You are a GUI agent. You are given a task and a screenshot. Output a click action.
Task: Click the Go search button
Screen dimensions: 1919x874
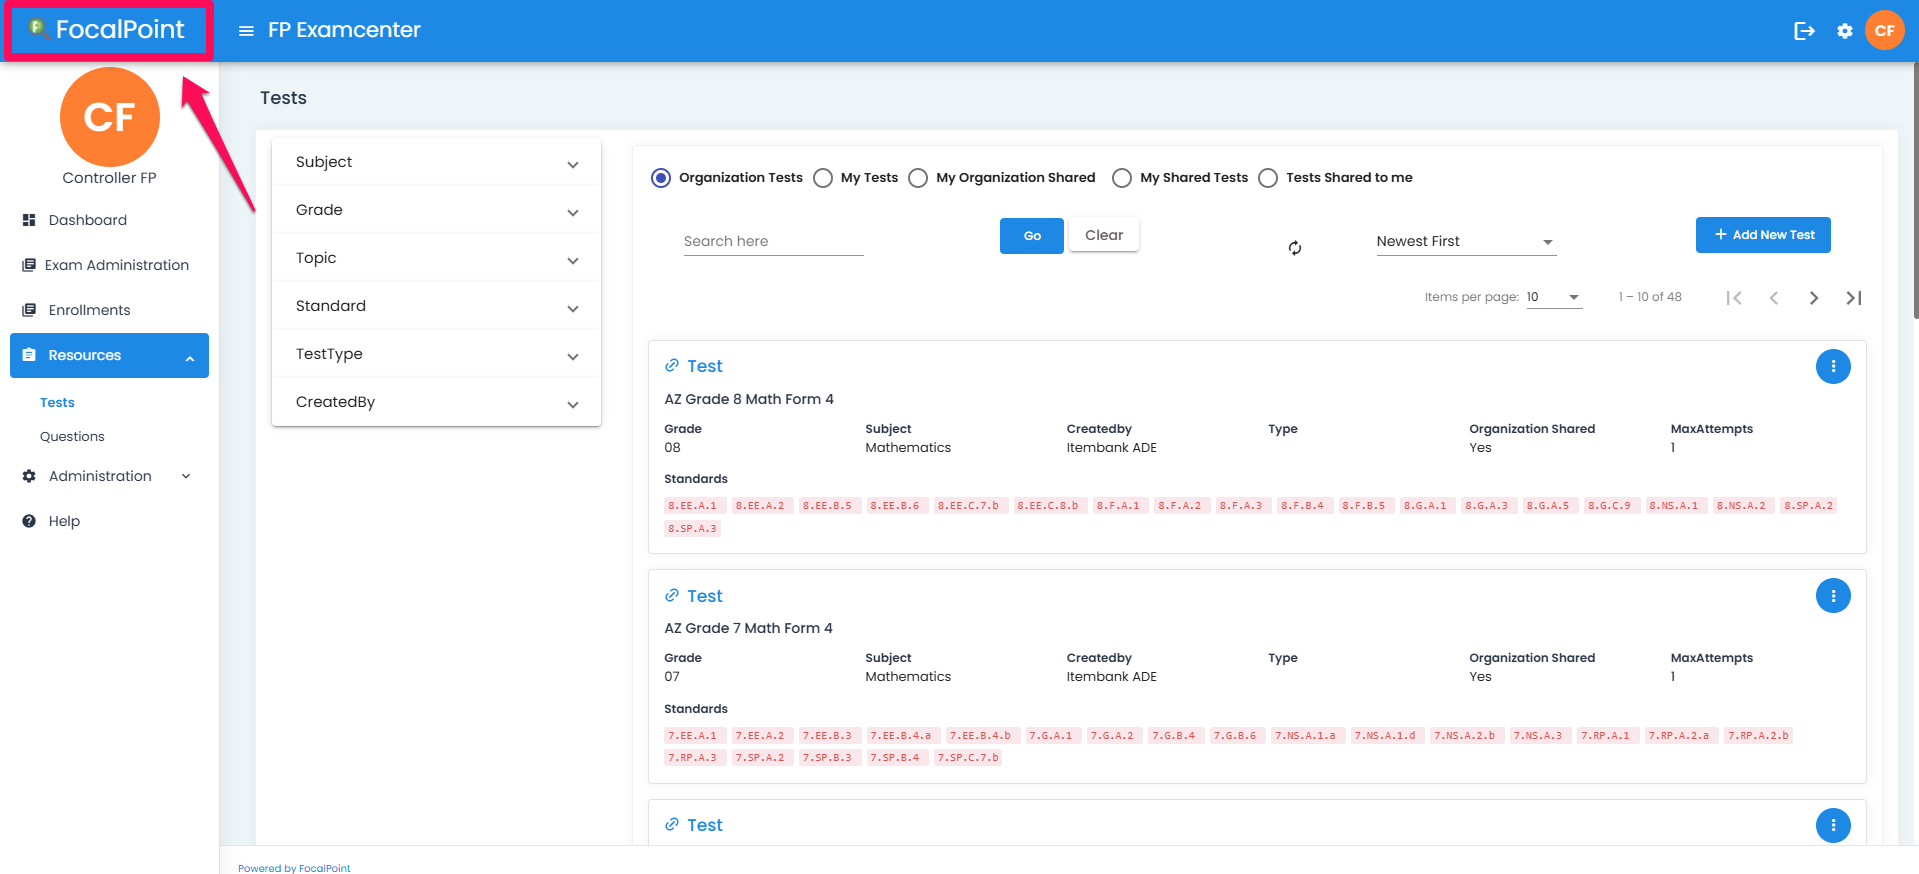pyautogui.click(x=1032, y=236)
